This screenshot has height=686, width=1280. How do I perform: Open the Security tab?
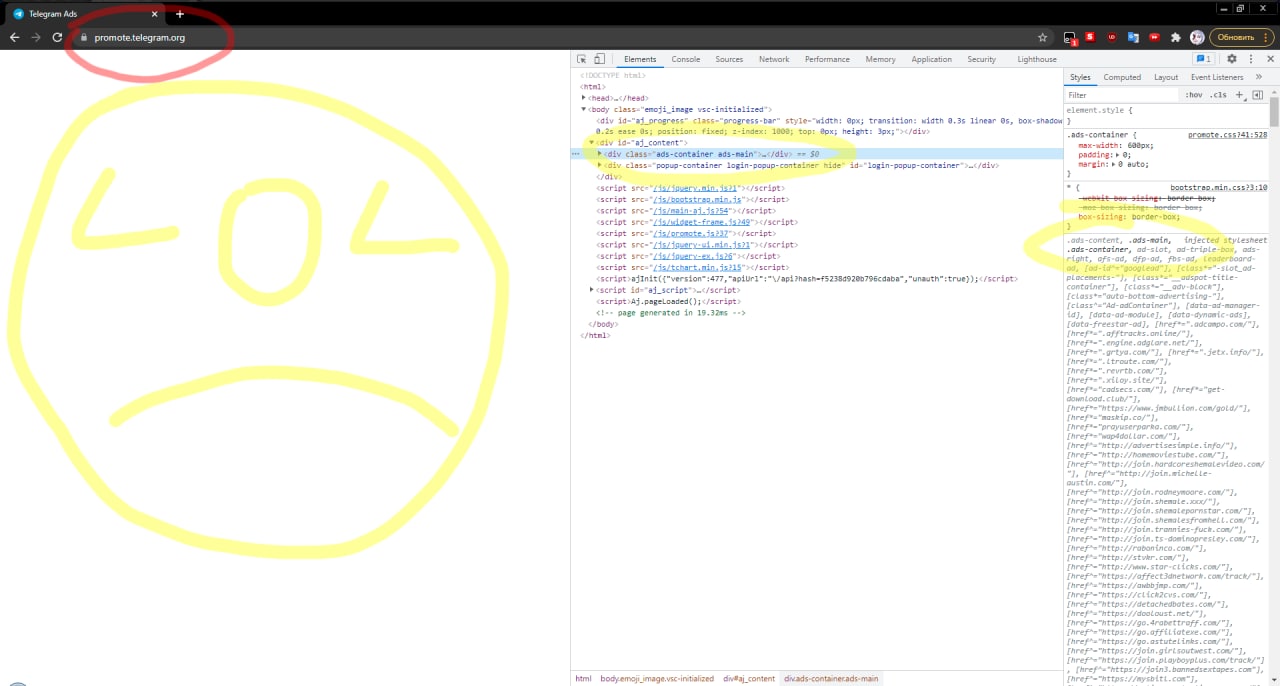pyautogui.click(x=981, y=59)
